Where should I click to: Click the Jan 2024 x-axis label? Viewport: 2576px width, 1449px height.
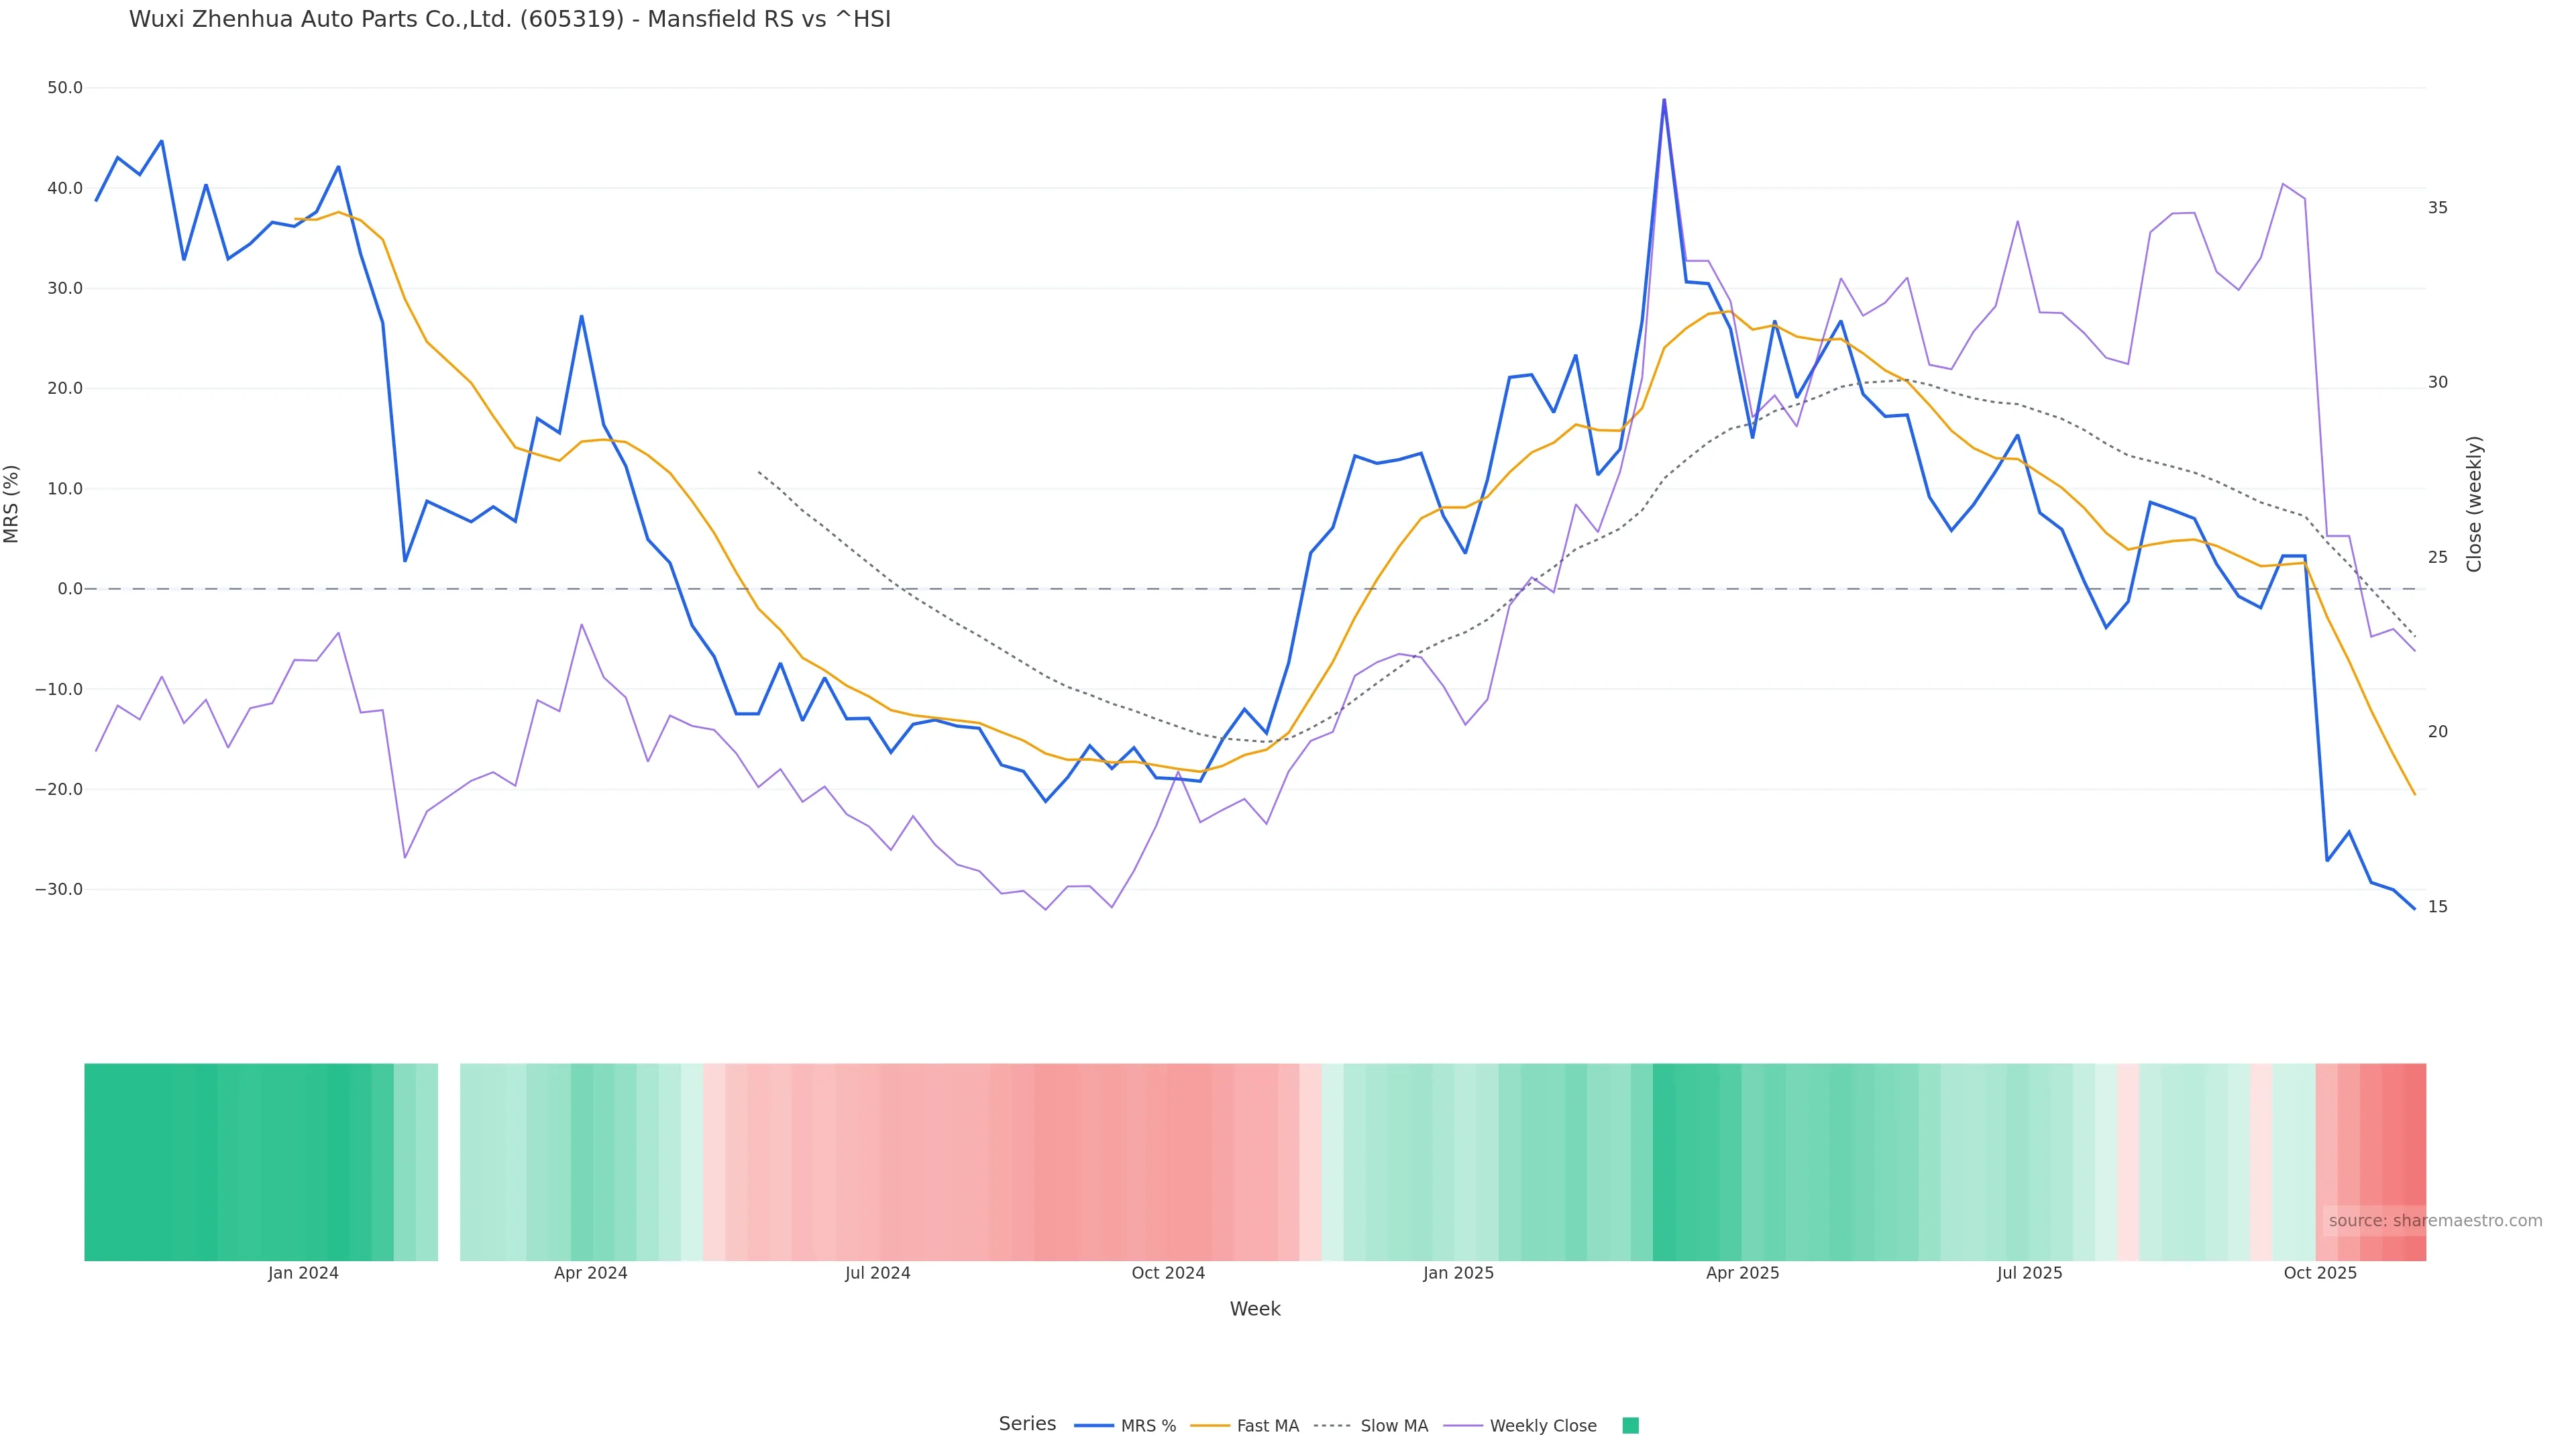pyautogui.click(x=303, y=1273)
